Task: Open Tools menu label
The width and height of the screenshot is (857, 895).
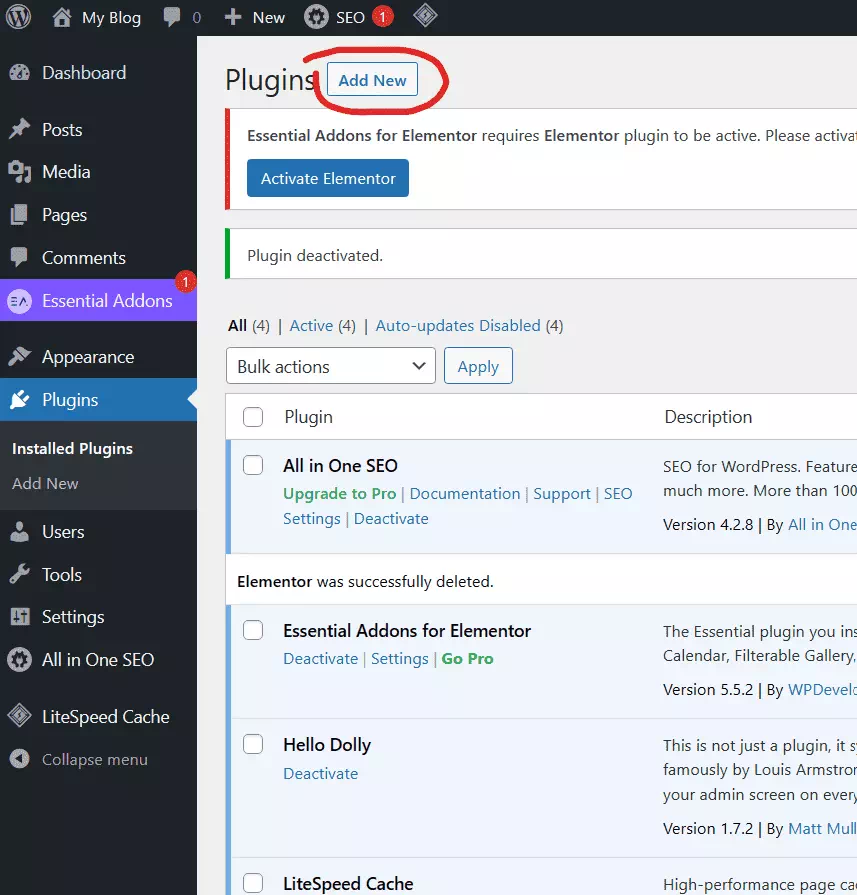Action: click(x=62, y=574)
